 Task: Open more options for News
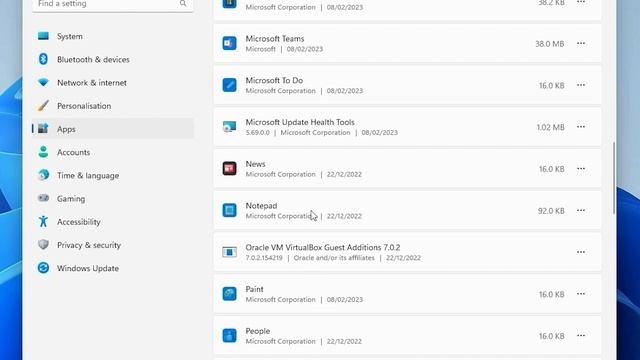coord(581,169)
